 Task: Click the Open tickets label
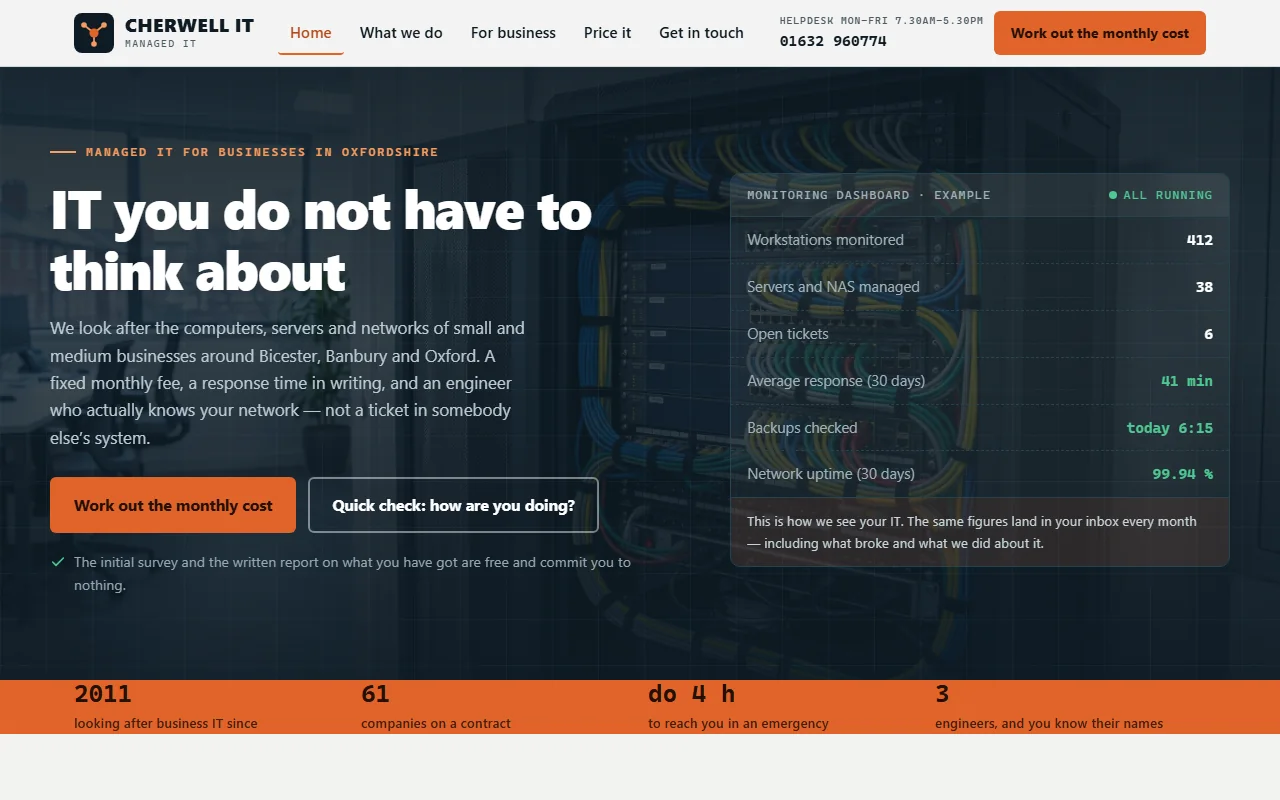[x=788, y=334]
